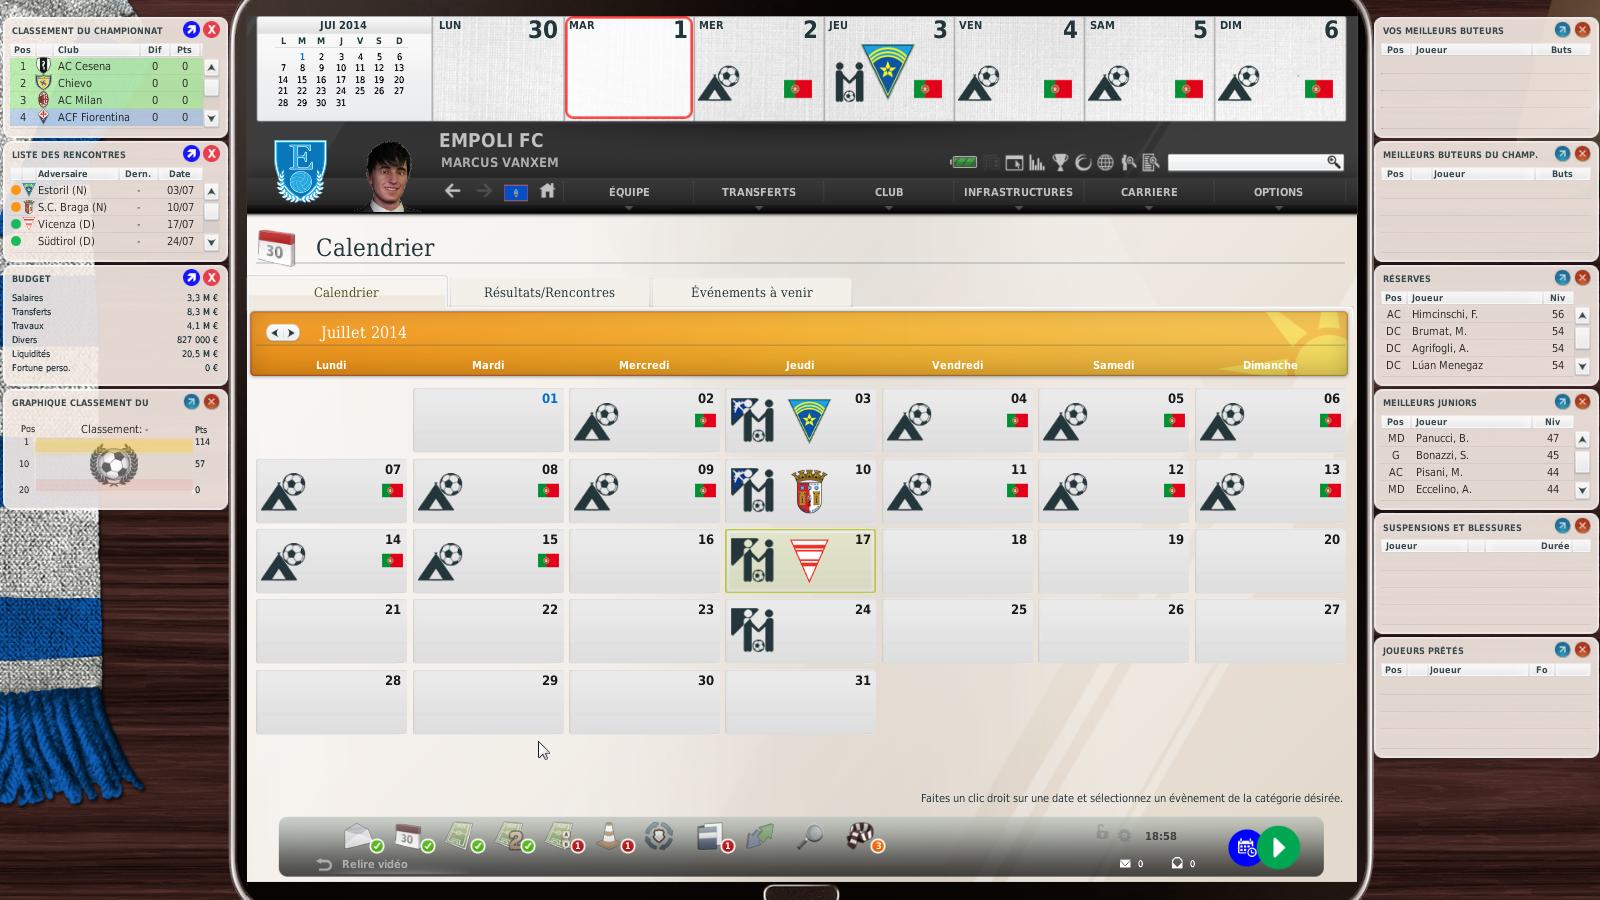
Task: Close the Classement du Championnat widget
Action: (x=212, y=30)
